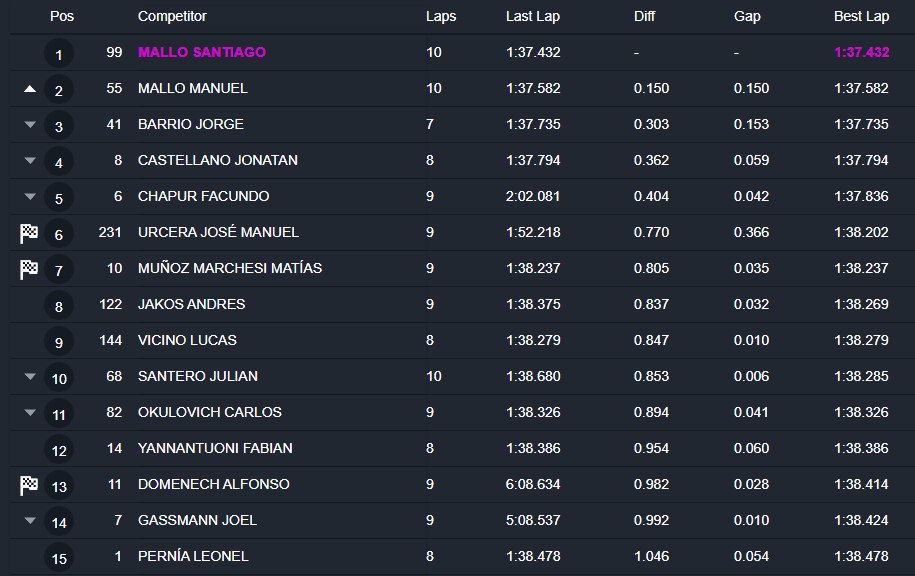
Task: Click the down arrow next to OKULOVICH CARLOS
Action: coord(30,413)
